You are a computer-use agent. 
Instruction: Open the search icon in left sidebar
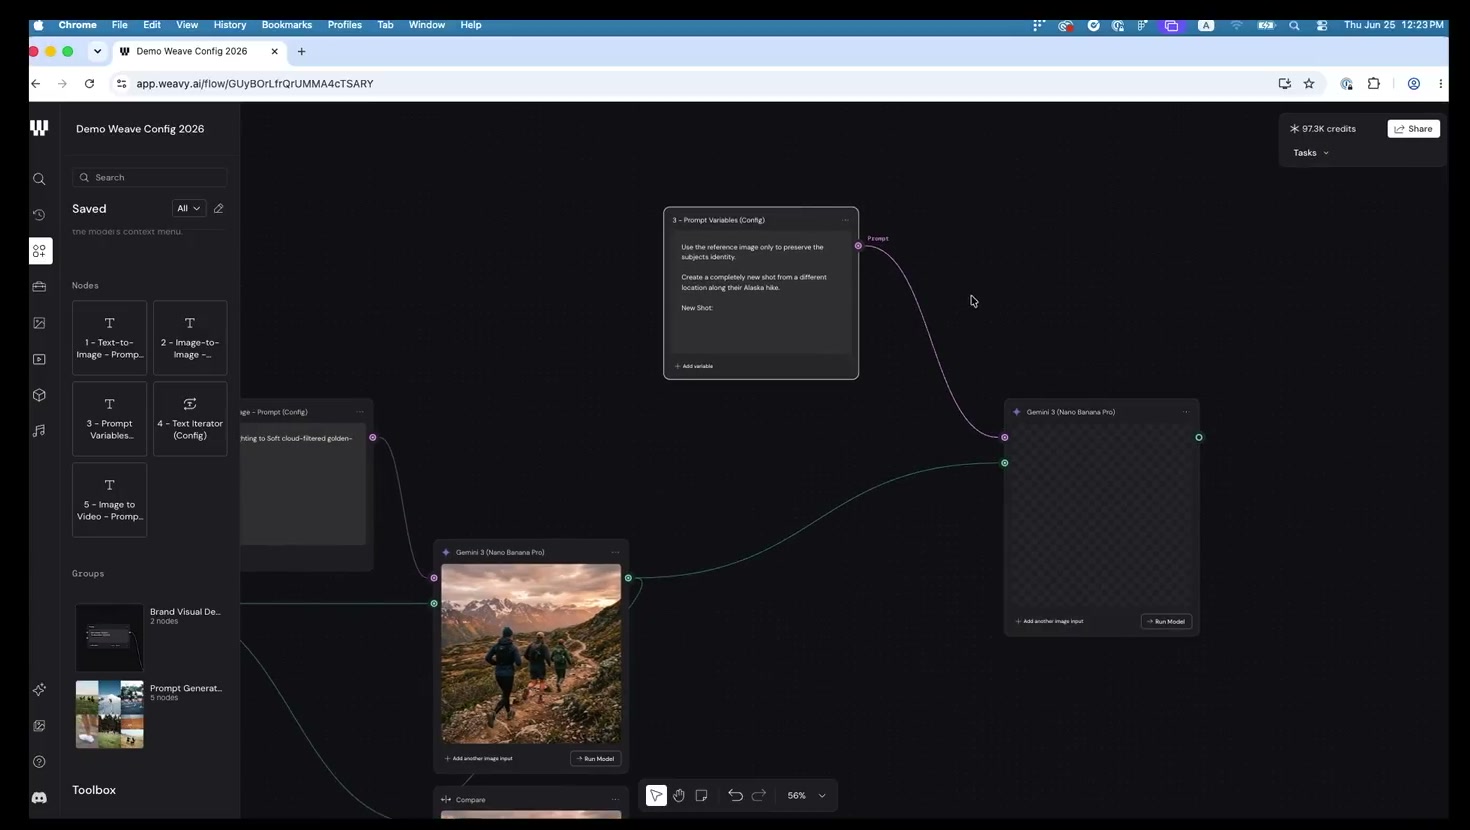[39, 179]
